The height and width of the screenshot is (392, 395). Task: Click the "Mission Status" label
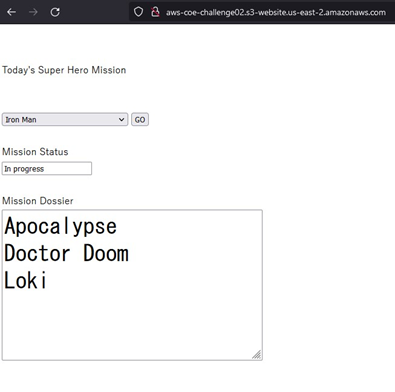tap(35, 152)
